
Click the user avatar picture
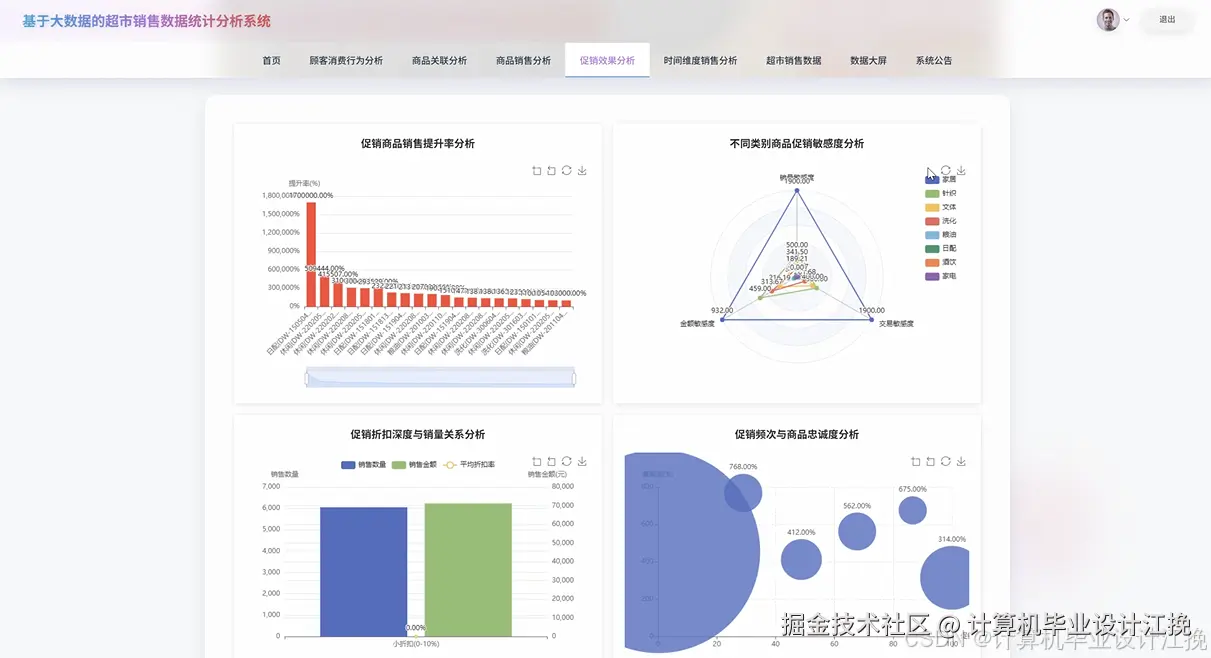[1108, 20]
